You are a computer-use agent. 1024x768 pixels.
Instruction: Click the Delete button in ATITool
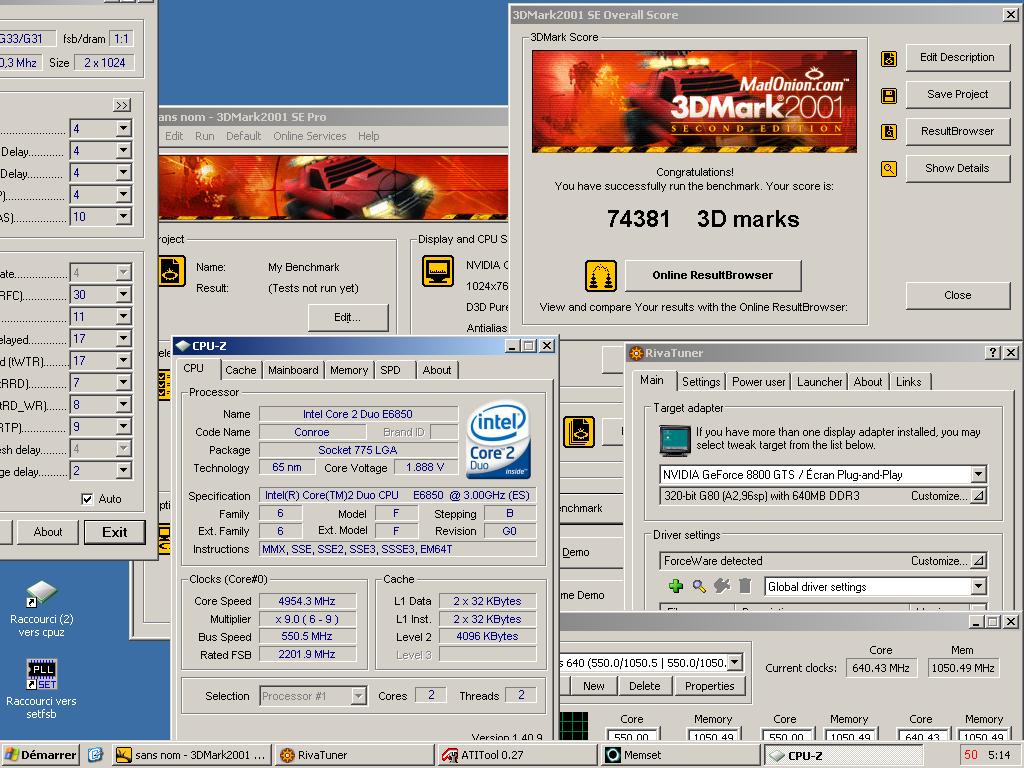click(645, 686)
